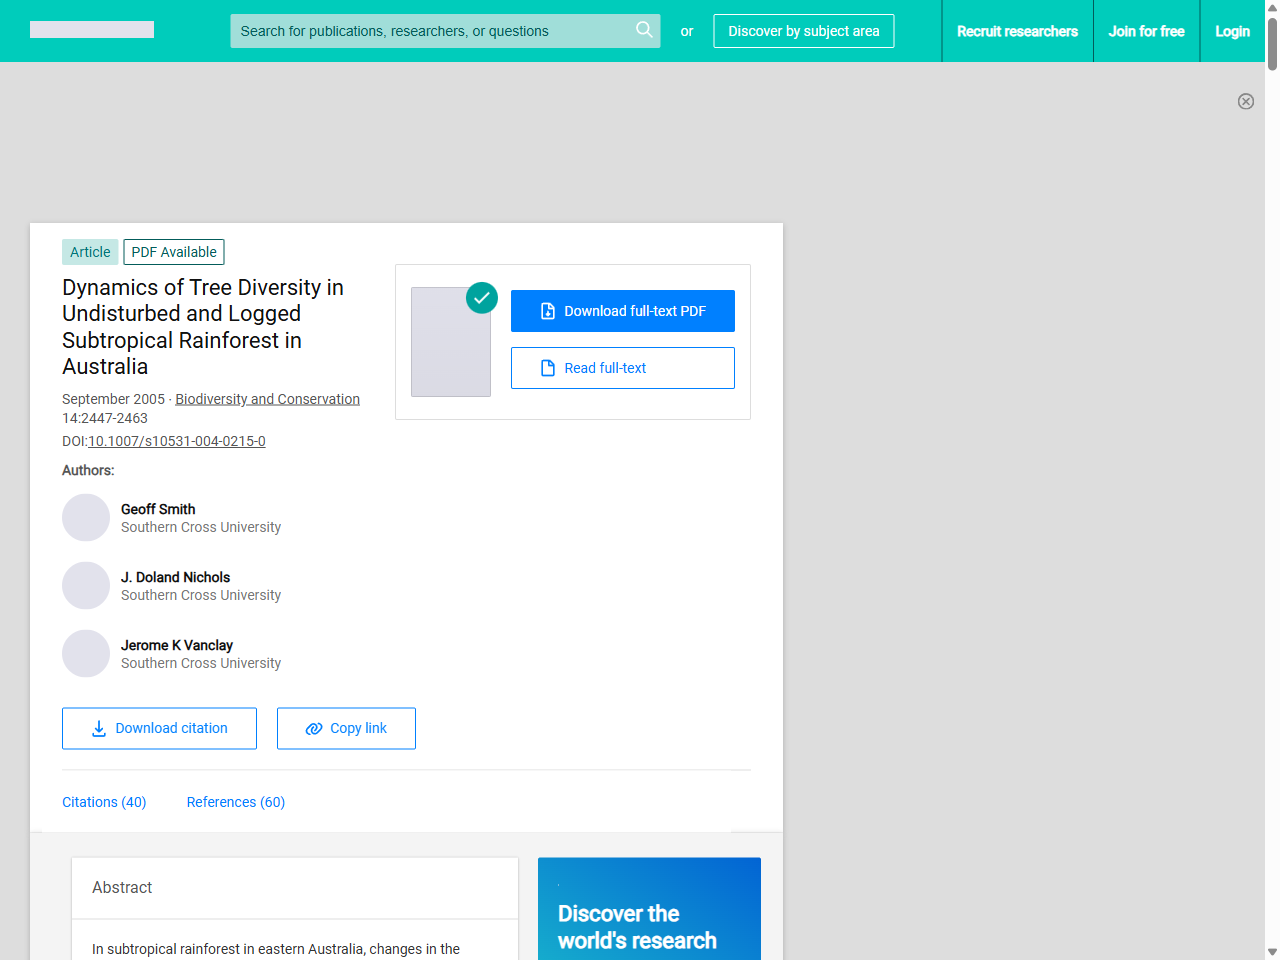Viewport: 1280px width, 960px height.
Task: Close the ad banner with X icon
Action: 1245,101
